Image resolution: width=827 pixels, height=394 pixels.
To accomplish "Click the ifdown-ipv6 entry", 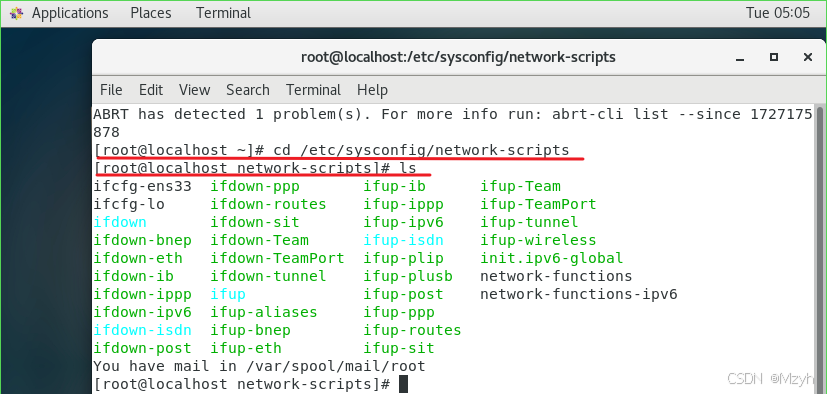I will click(142, 312).
